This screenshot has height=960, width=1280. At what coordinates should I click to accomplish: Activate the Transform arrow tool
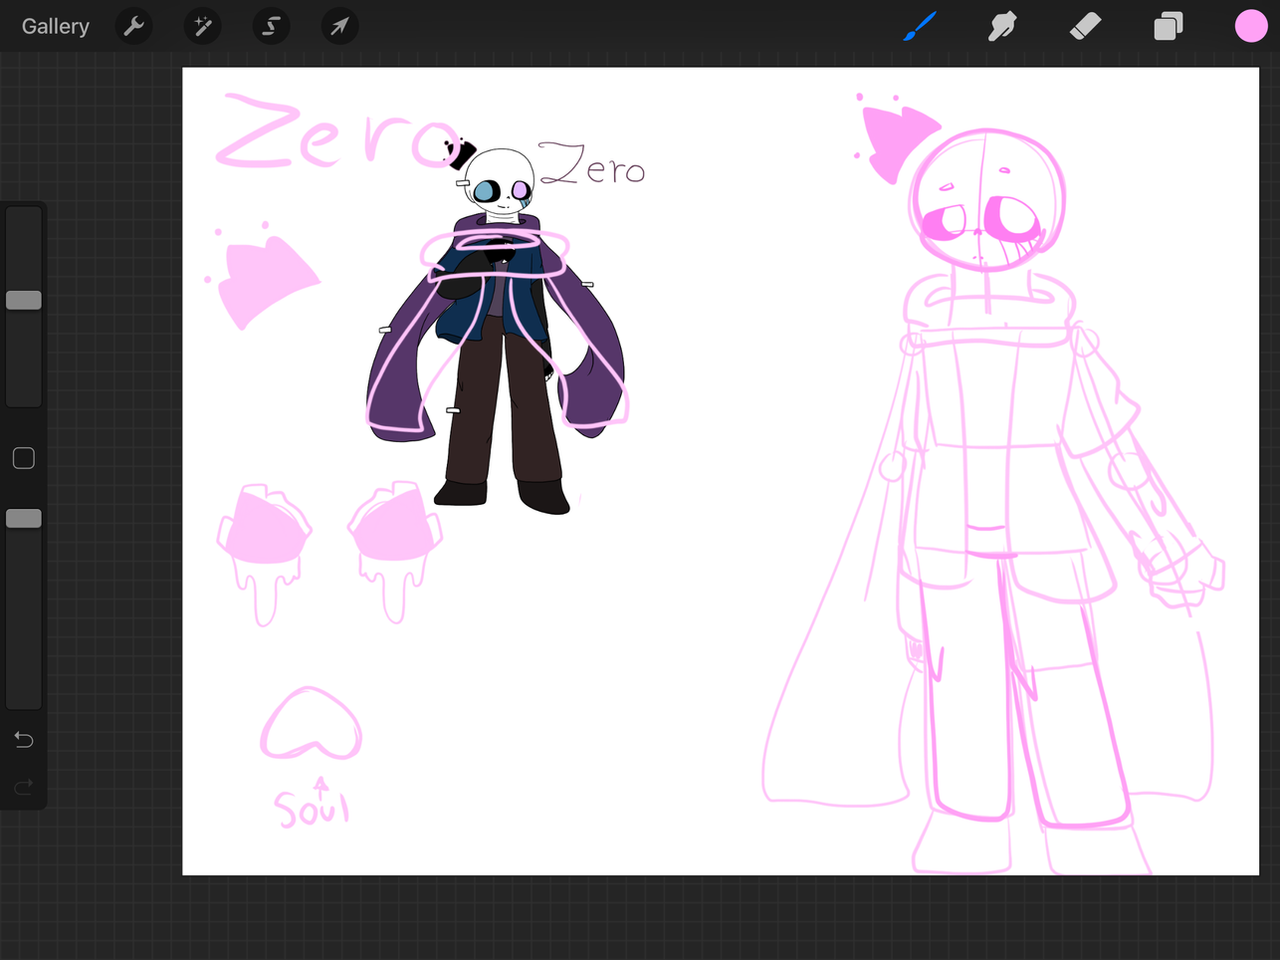[340, 26]
